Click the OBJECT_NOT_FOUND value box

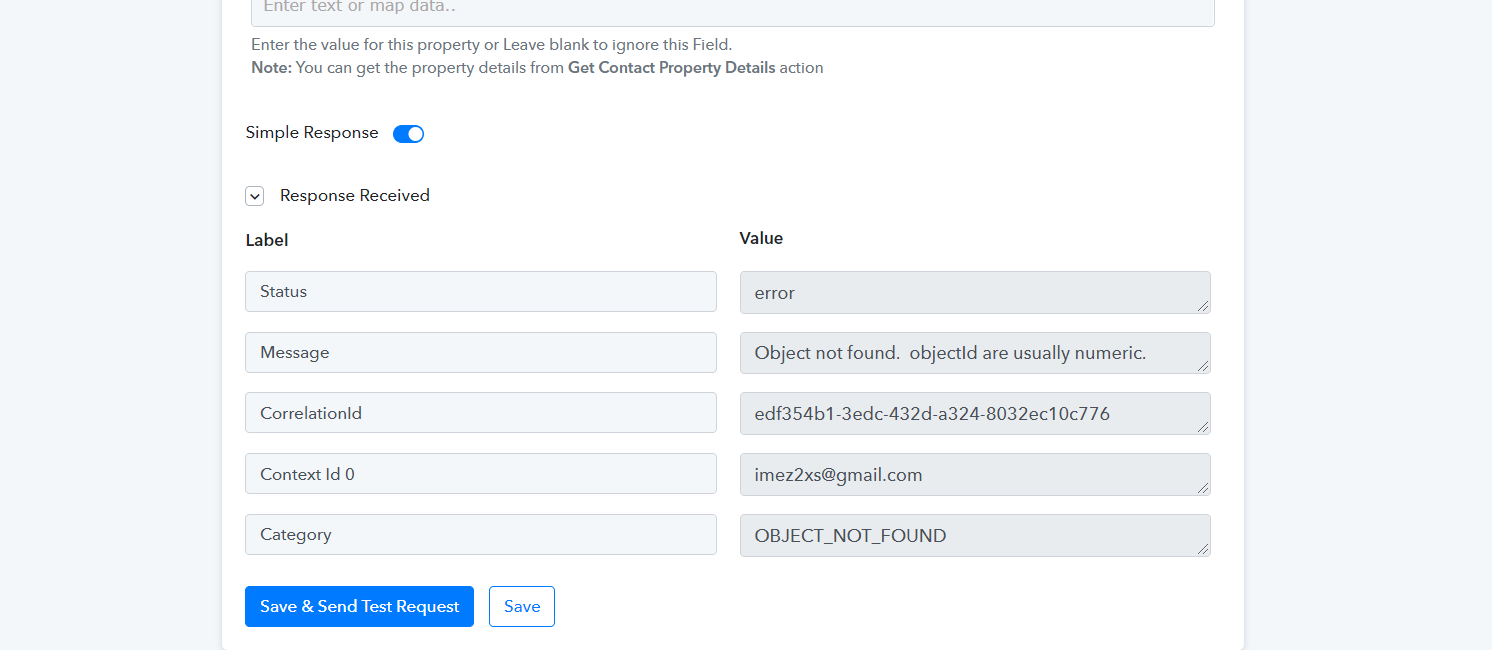point(975,535)
